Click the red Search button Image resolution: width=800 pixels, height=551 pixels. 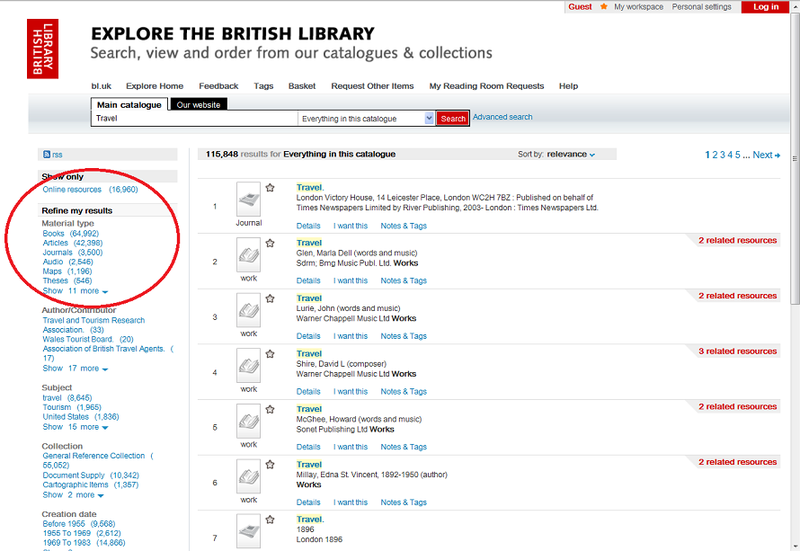(453, 118)
